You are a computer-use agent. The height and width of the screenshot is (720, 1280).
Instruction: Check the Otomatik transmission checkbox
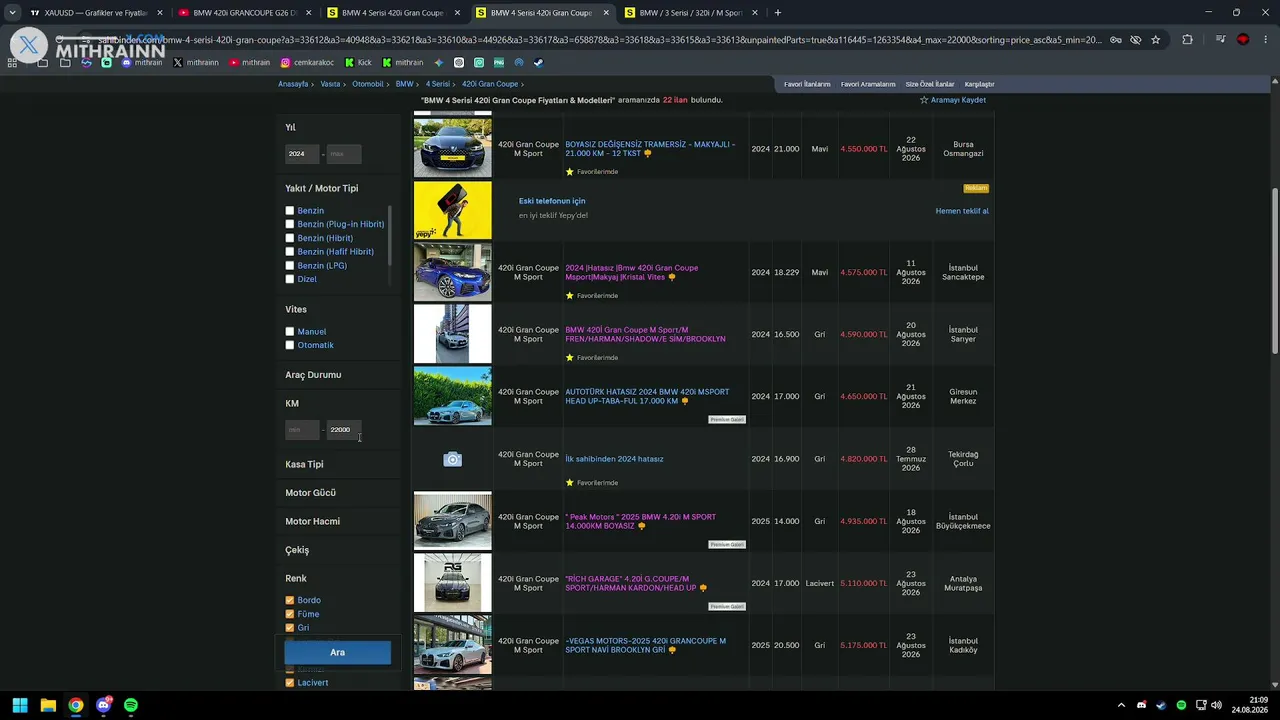(290, 345)
